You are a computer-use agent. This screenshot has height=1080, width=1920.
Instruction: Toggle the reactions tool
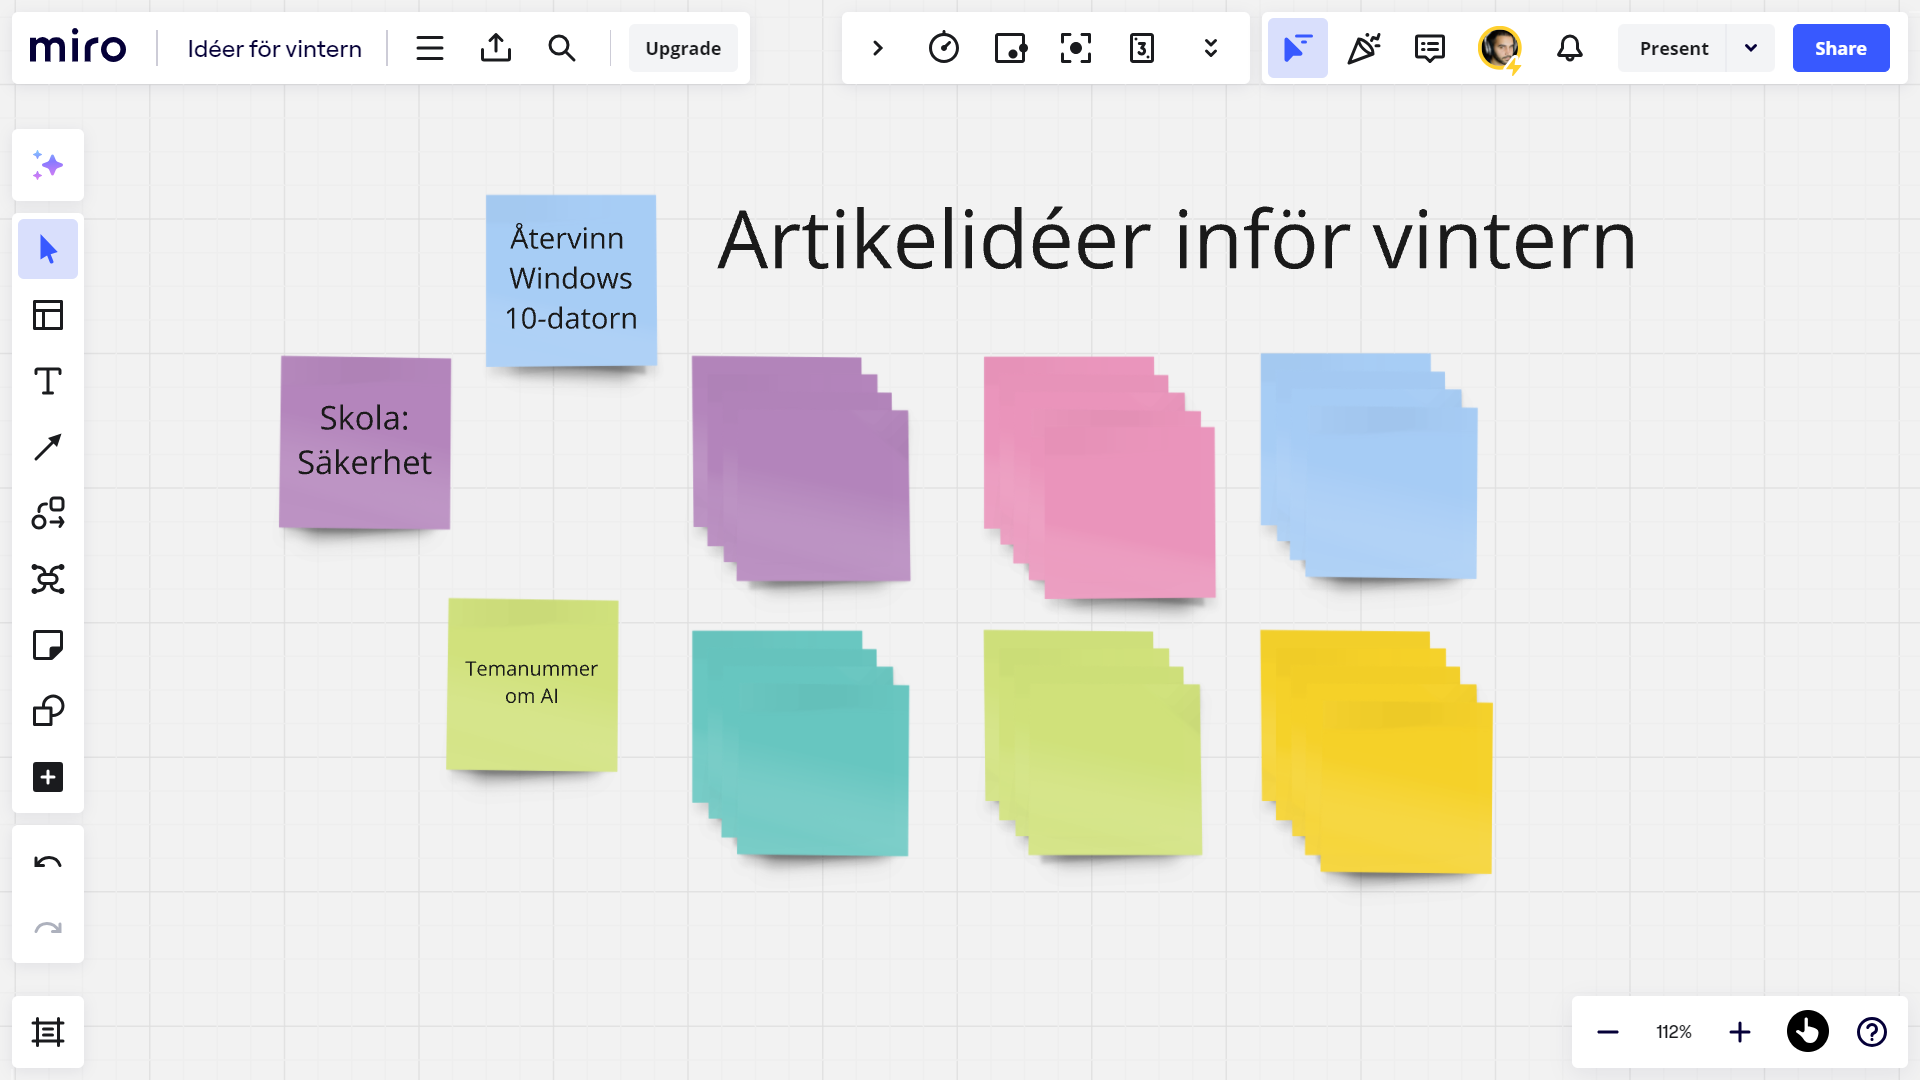click(1363, 48)
